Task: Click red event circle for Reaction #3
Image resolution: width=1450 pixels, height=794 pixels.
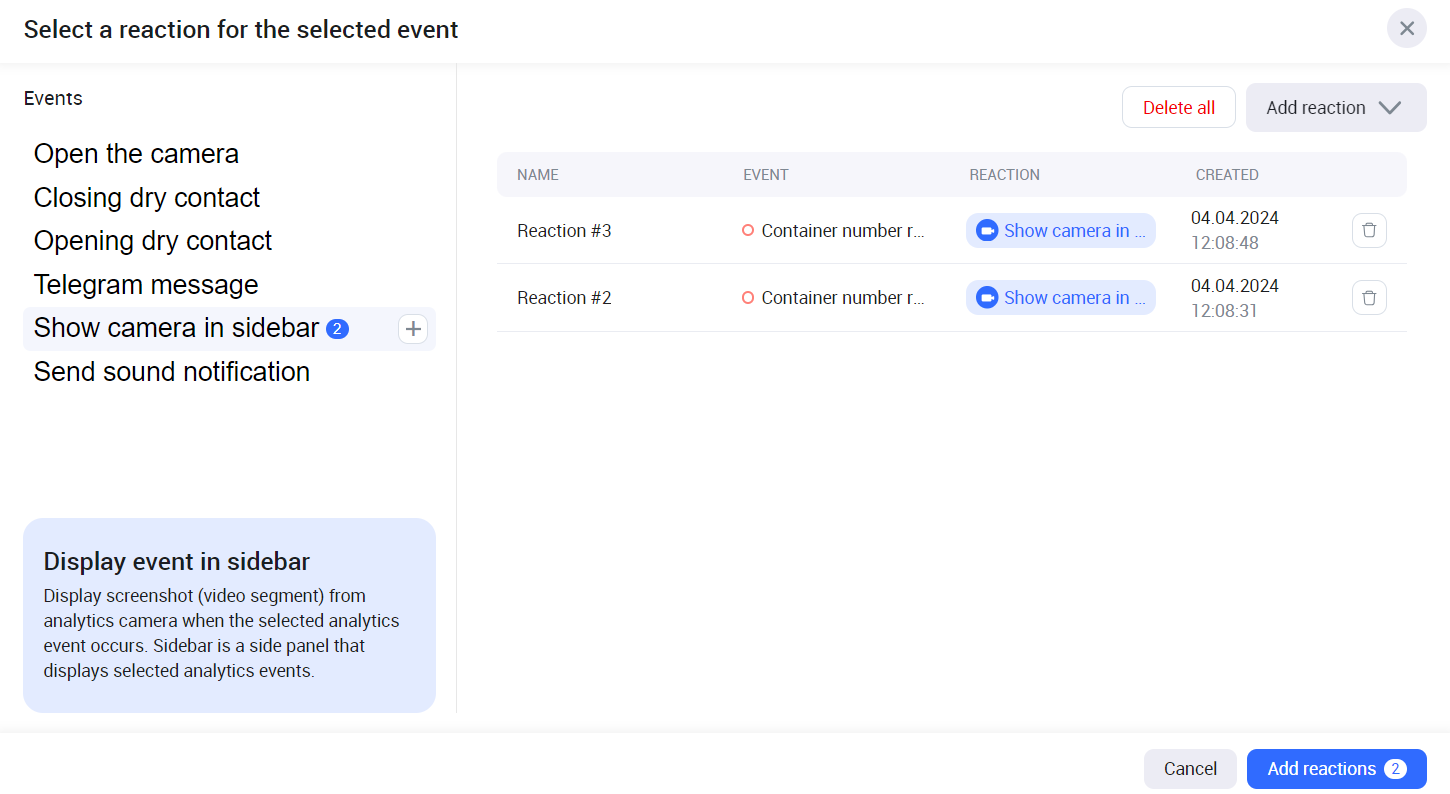Action: point(748,231)
